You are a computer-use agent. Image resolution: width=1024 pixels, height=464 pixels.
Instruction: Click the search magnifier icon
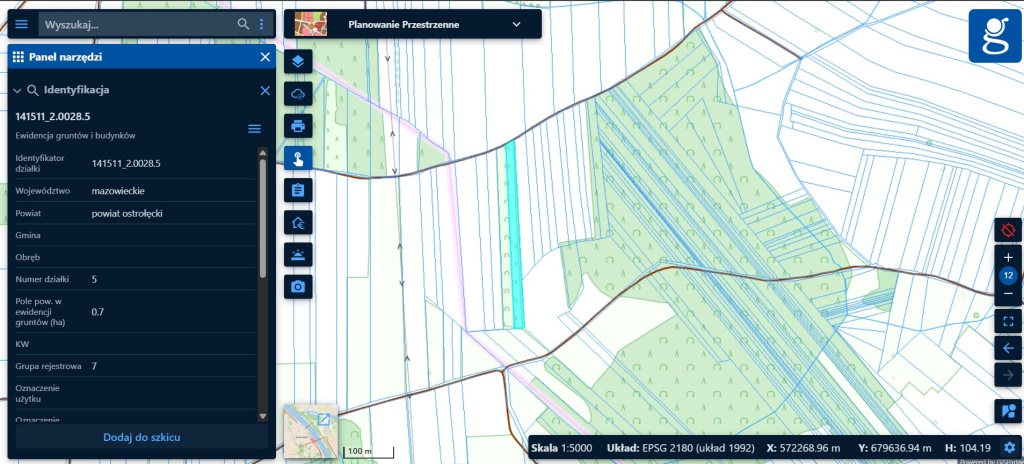[x=243, y=24]
